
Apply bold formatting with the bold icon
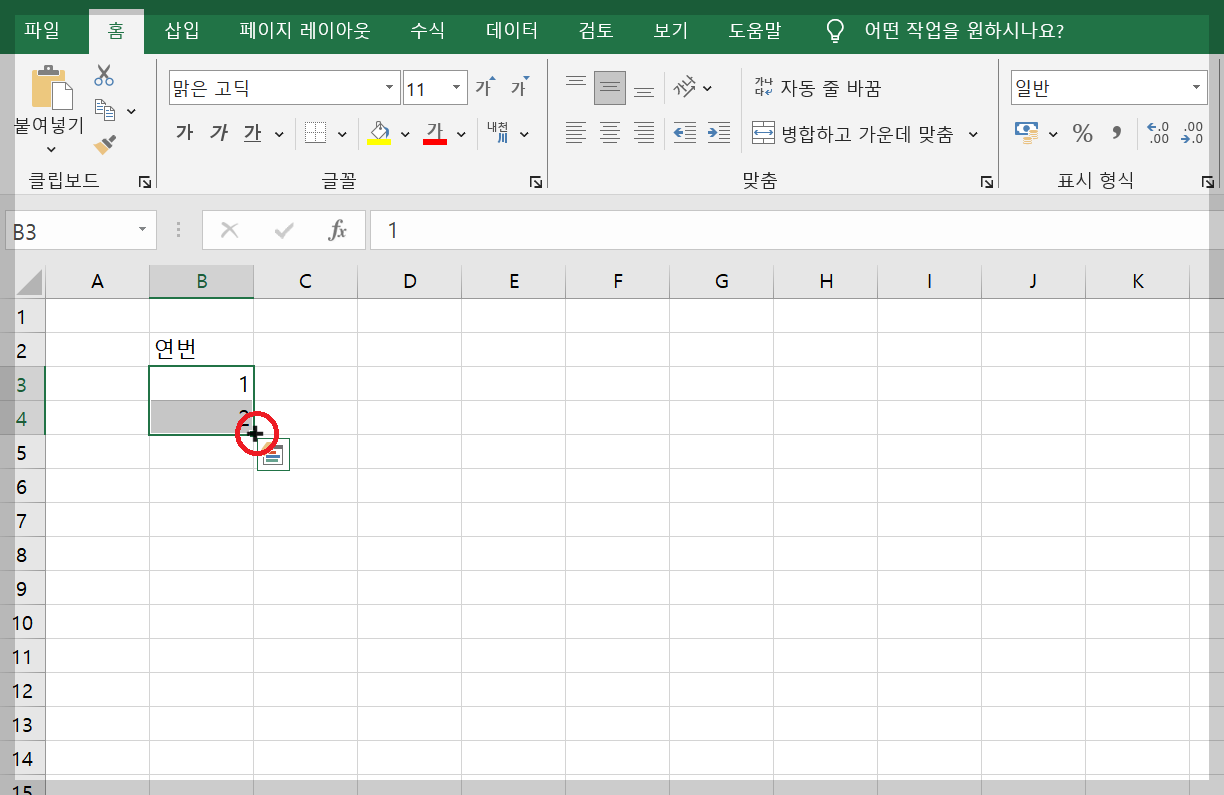(183, 132)
